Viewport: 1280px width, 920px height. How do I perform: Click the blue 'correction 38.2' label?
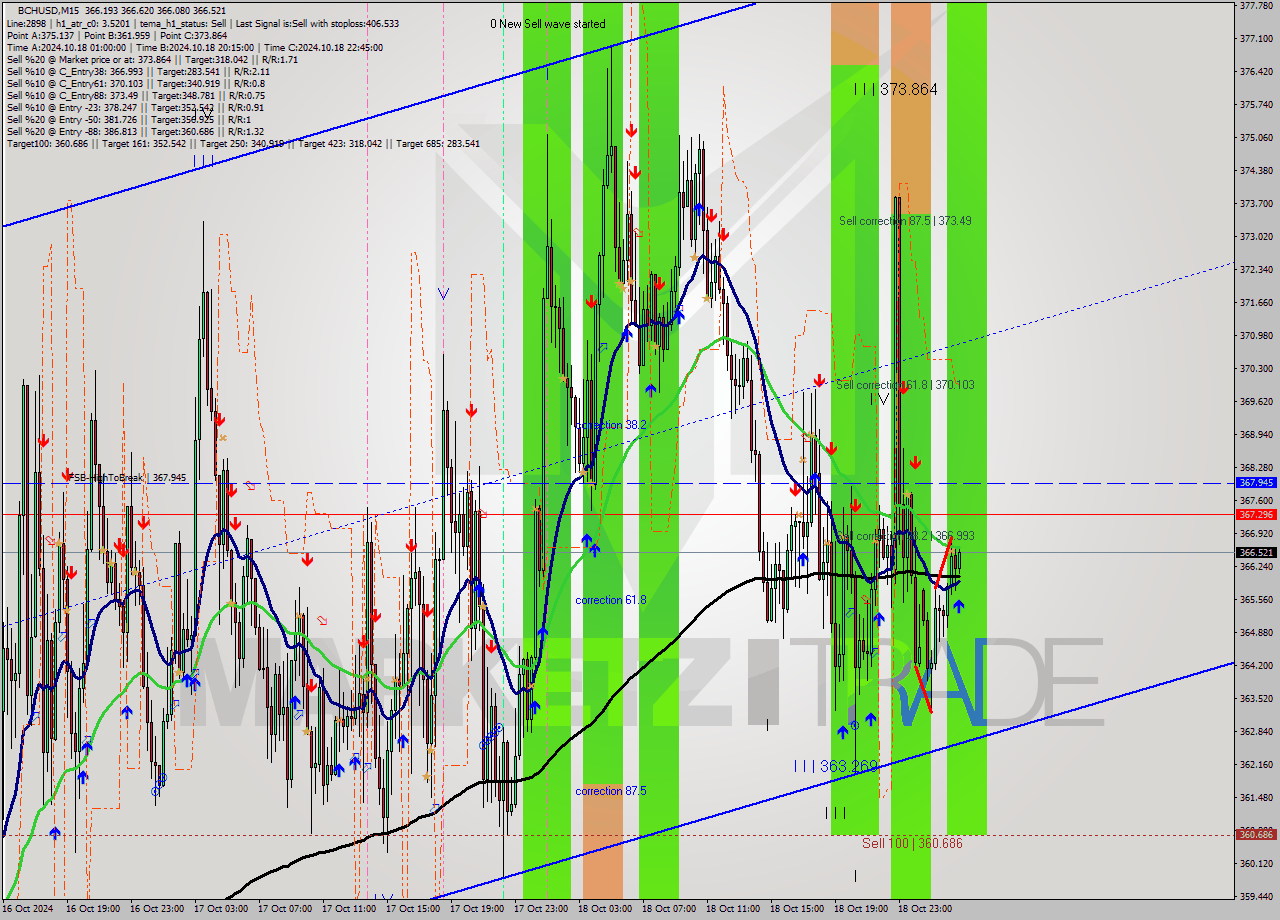click(x=610, y=425)
